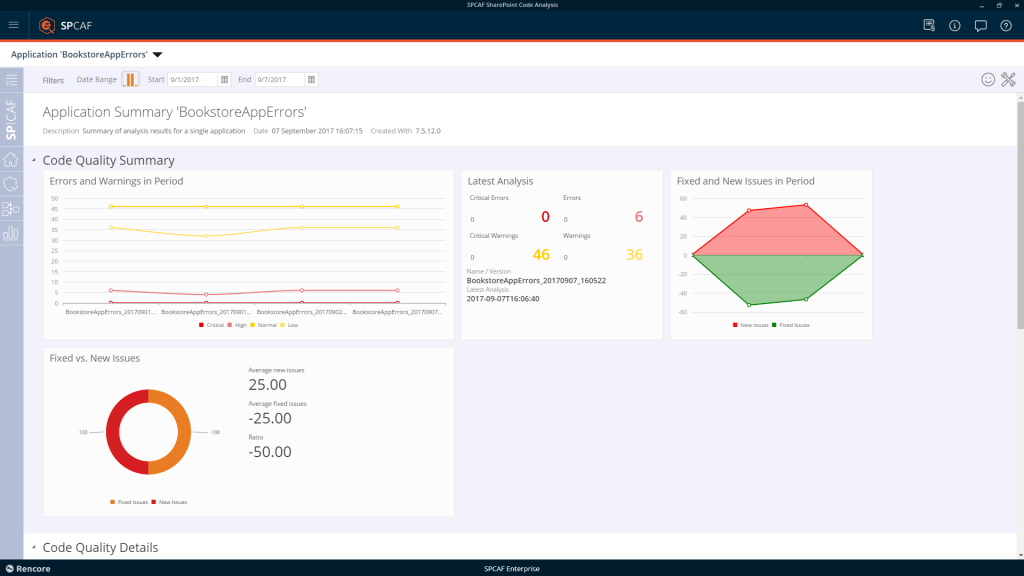The height and width of the screenshot is (576, 1024).
Task: Open the feedback chat bubble icon
Action: click(980, 26)
